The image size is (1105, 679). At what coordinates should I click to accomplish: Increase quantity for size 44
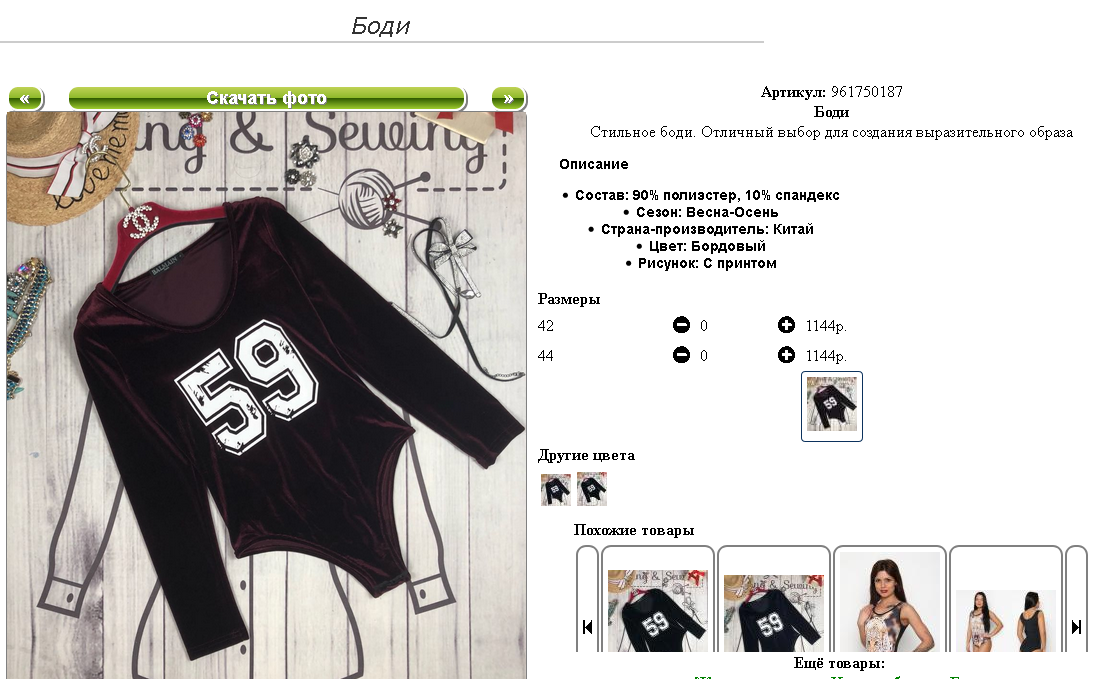(x=786, y=355)
